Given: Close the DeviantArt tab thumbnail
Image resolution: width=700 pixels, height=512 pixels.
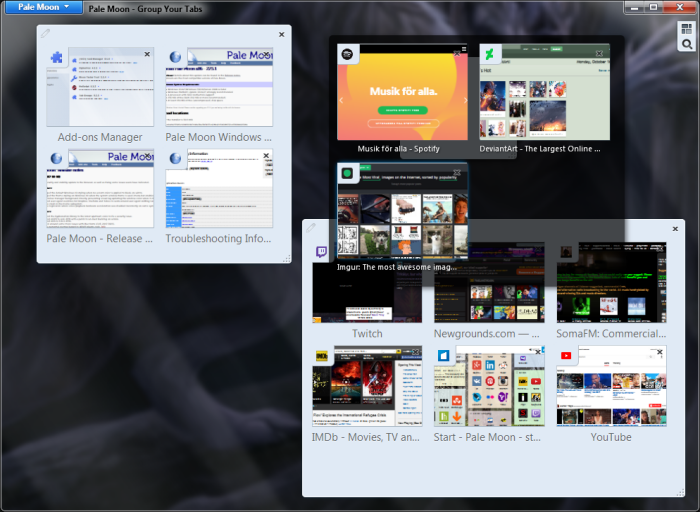Looking at the screenshot, I should point(599,54).
